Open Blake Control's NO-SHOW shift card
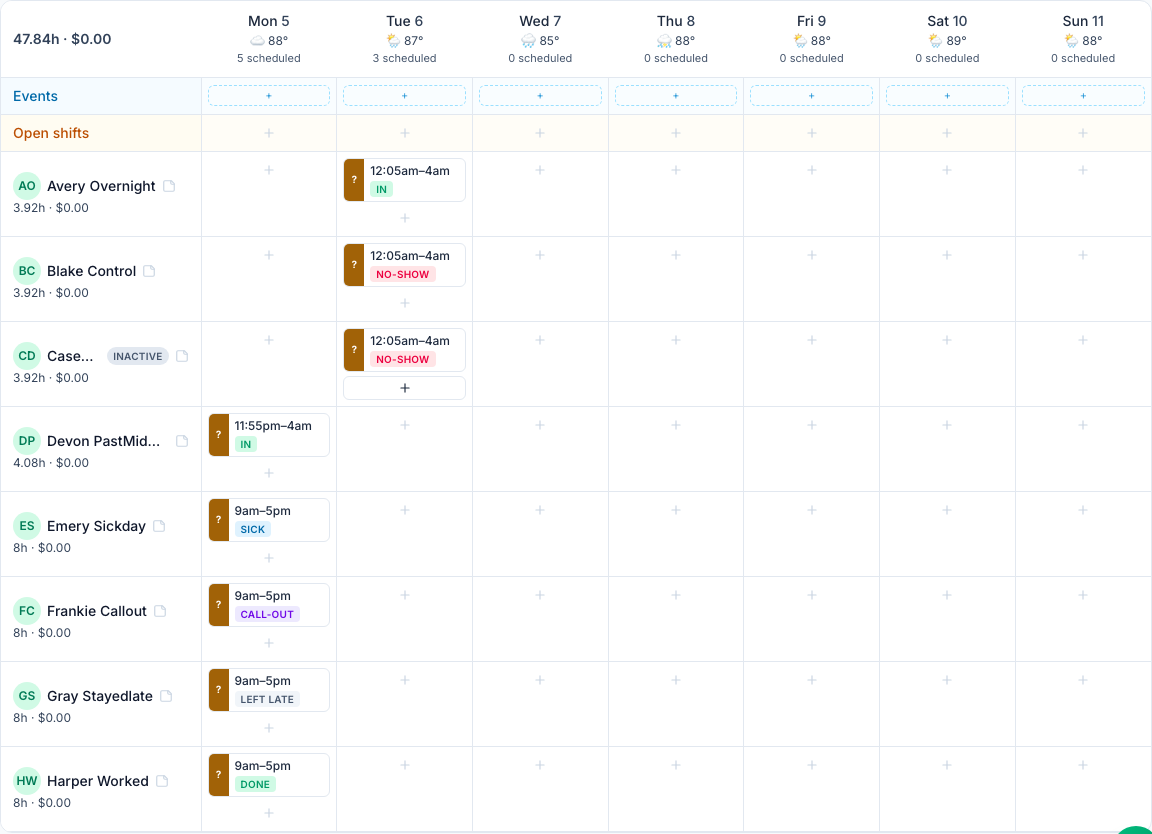 pyautogui.click(x=405, y=265)
